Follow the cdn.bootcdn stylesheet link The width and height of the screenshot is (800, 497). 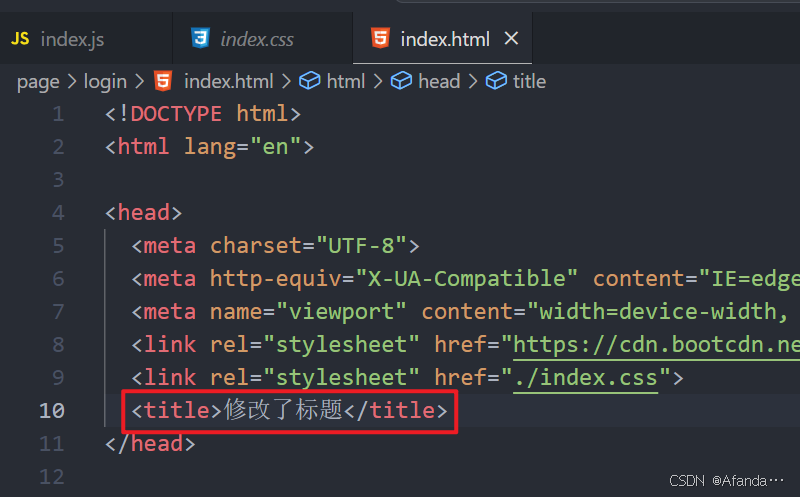click(x=656, y=345)
